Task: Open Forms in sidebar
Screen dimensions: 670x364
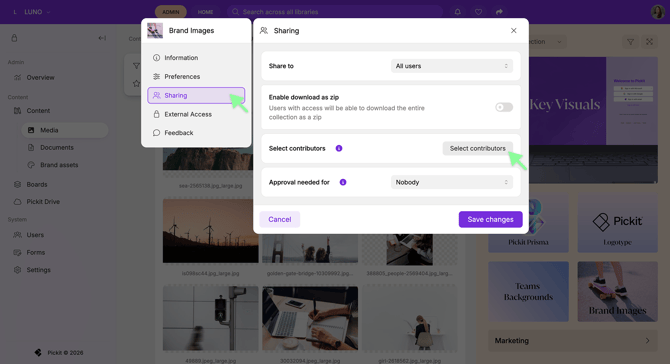Action: point(35,252)
